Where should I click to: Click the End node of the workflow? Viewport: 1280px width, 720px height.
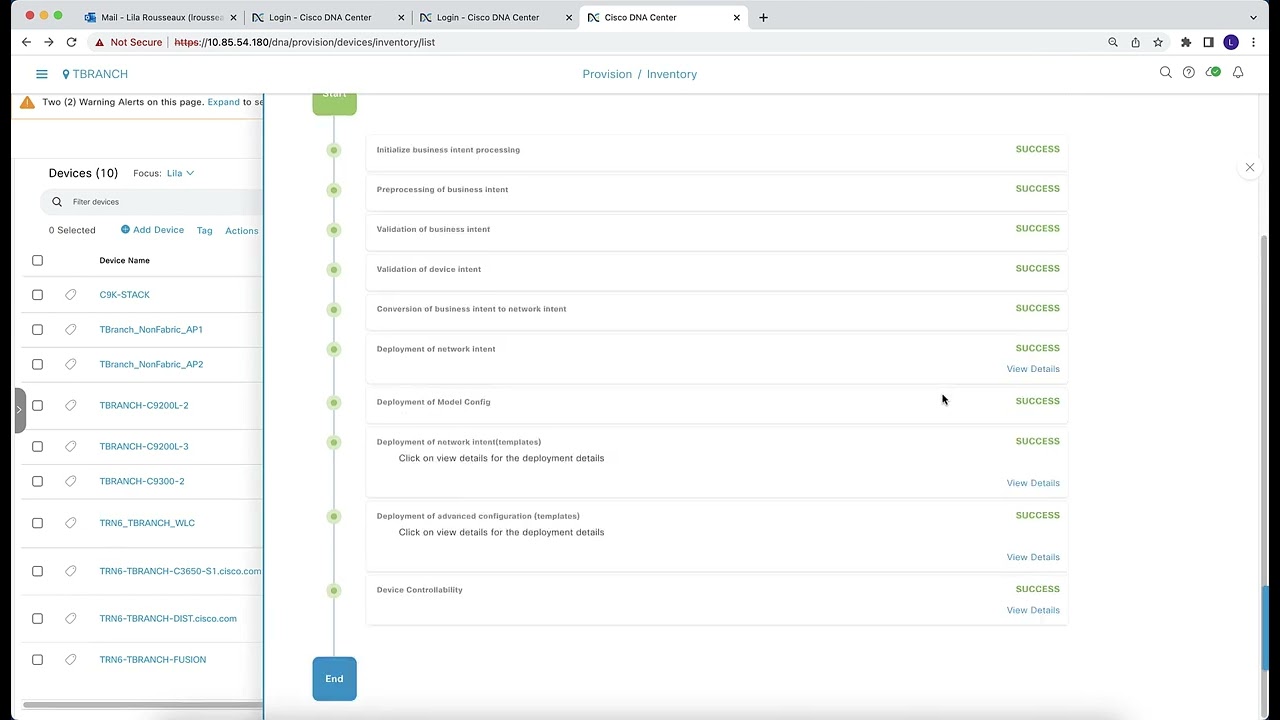[334, 679]
